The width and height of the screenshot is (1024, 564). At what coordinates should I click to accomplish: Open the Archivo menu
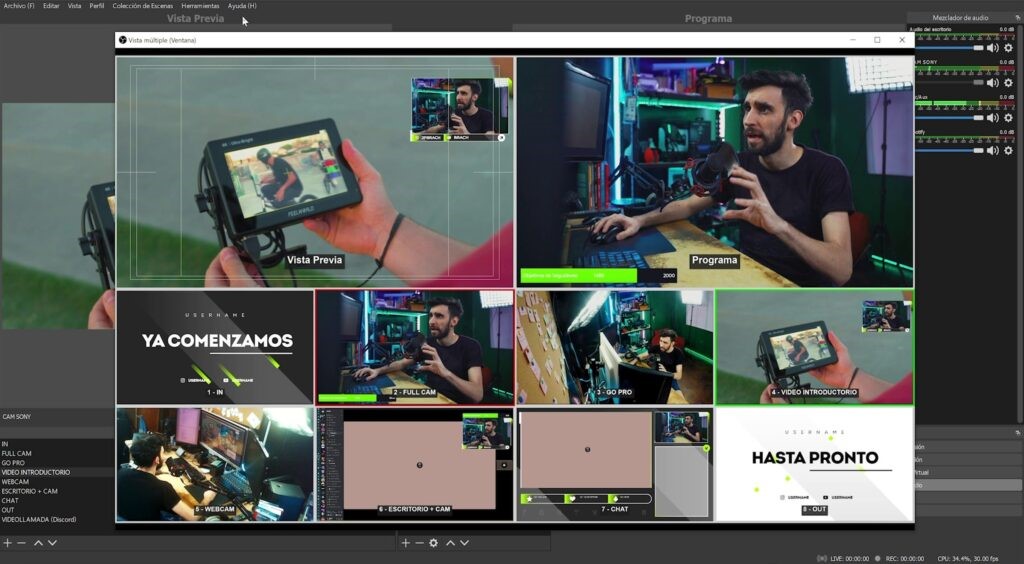[18, 6]
